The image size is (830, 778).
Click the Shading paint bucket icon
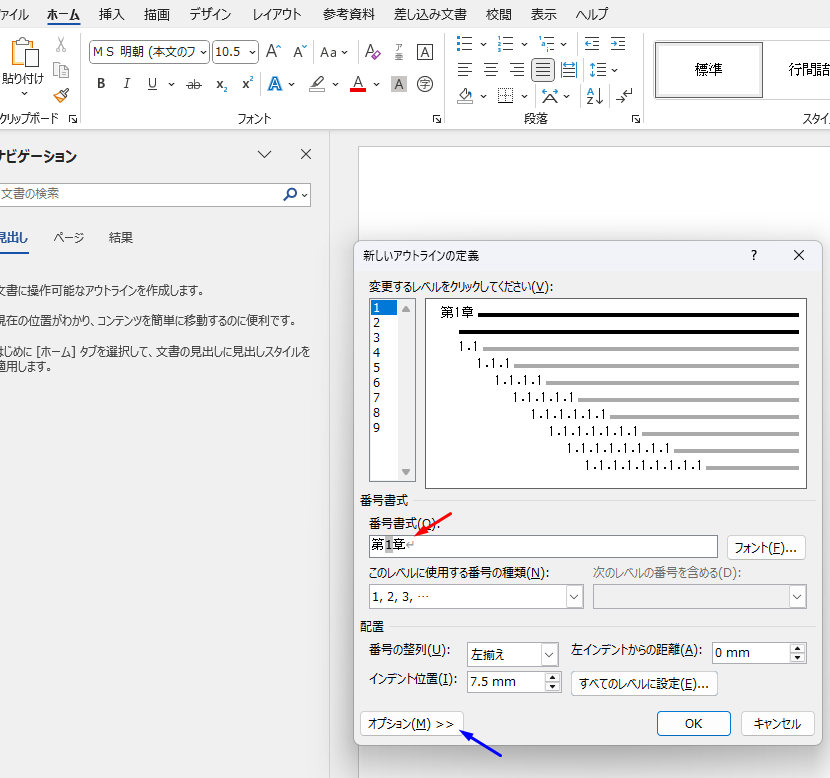point(465,96)
